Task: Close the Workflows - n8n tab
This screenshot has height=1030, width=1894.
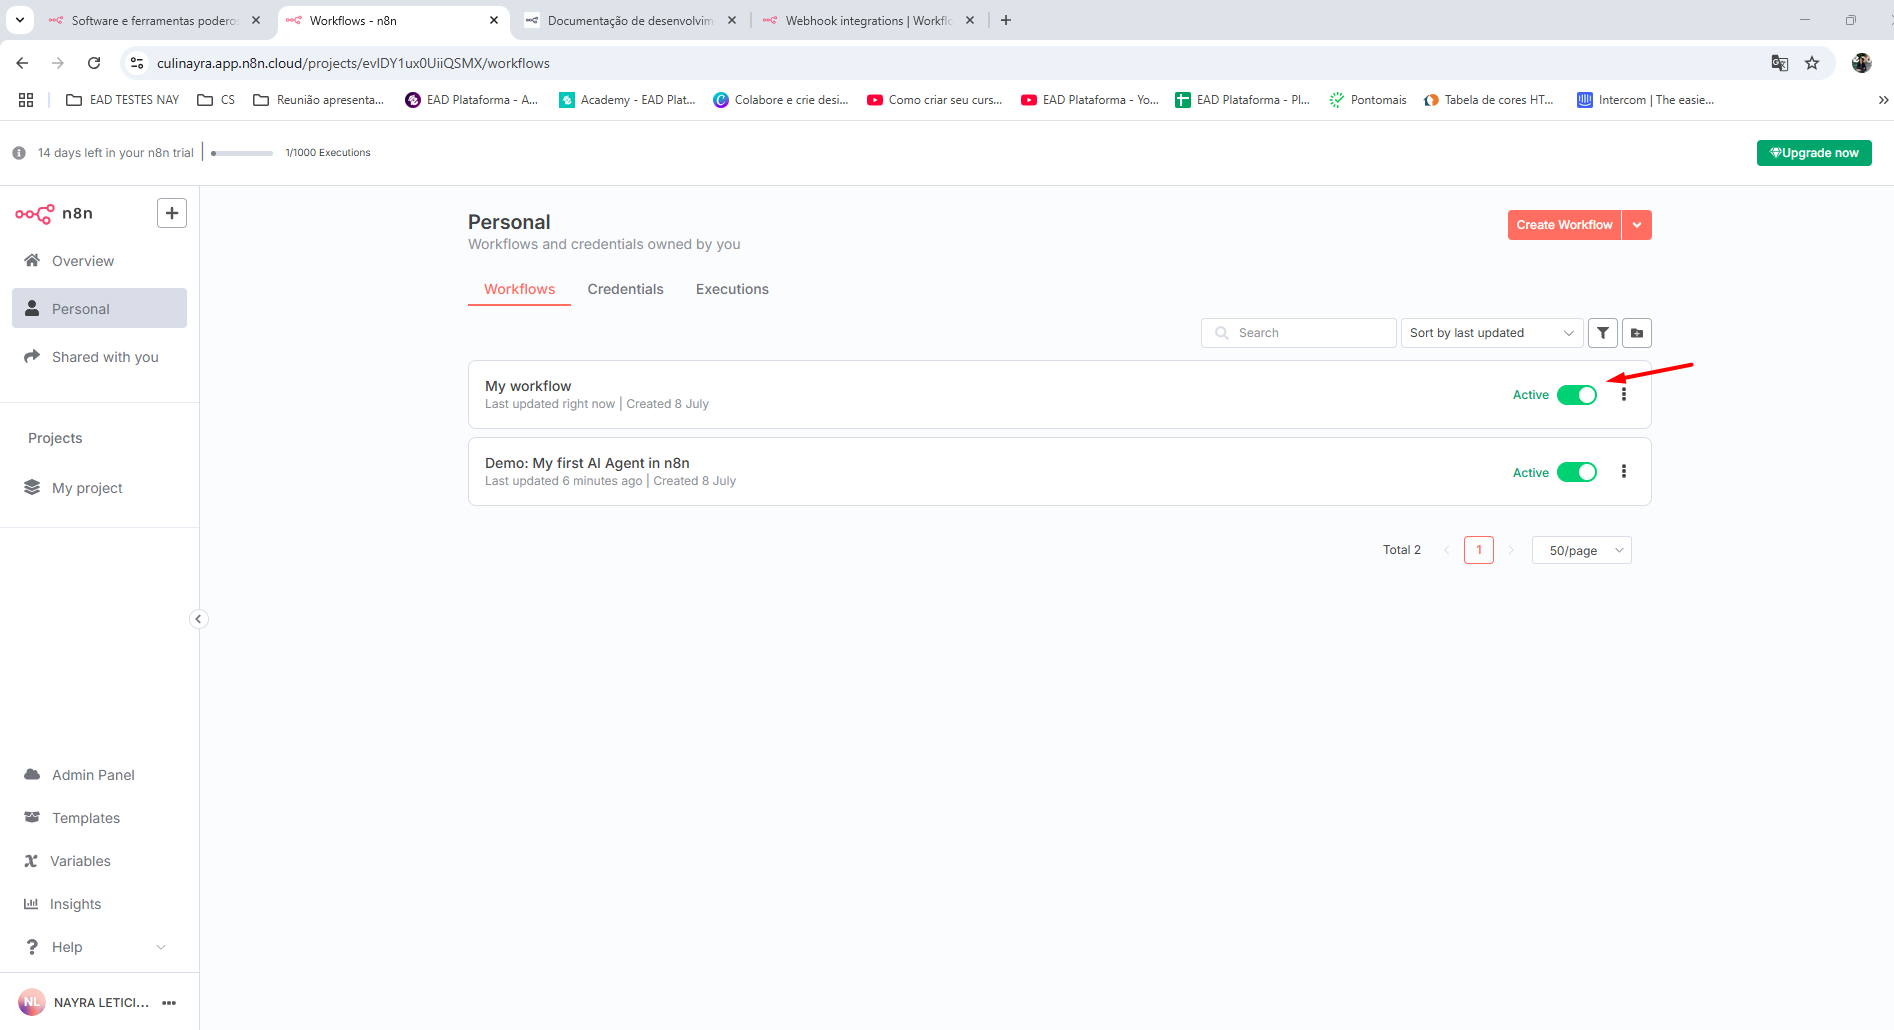Action: point(494,20)
